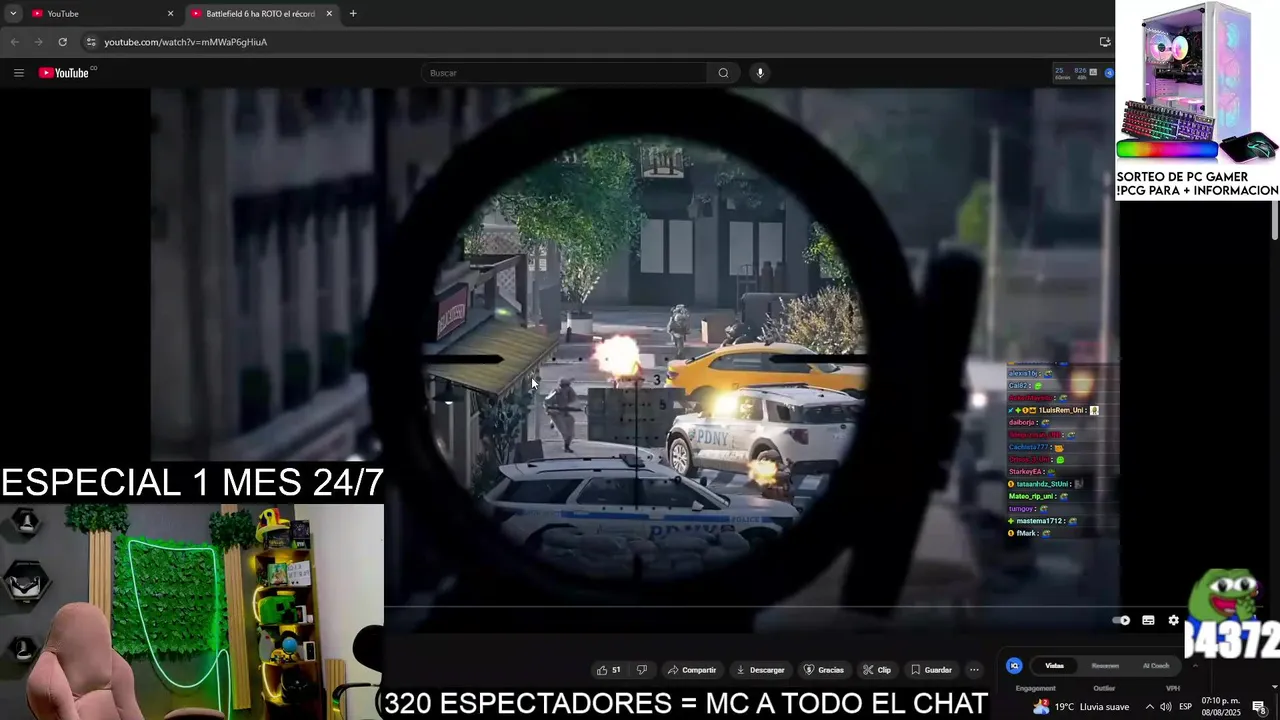Viewport: 1280px width, 720px height.
Task: Switch to the Vistas tab
Action: [1054, 665]
